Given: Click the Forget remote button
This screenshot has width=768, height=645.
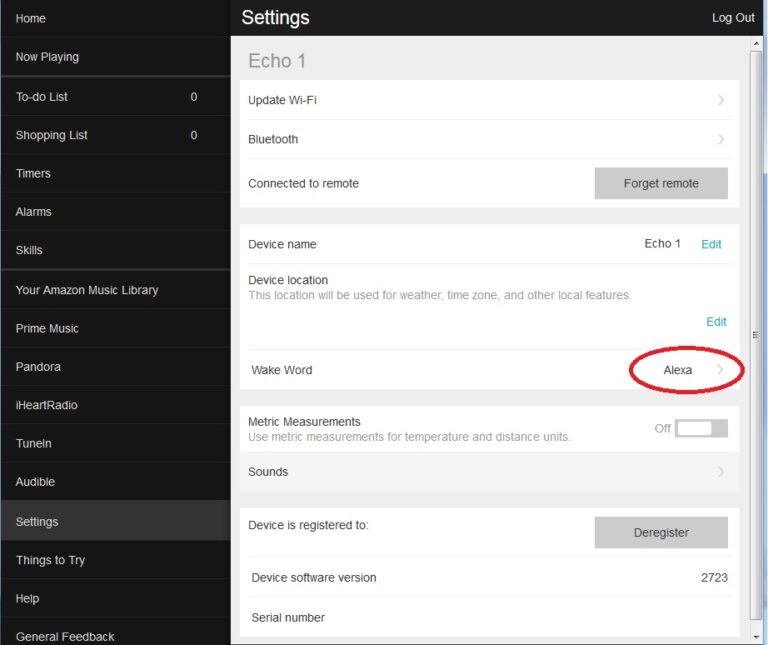Looking at the screenshot, I should 661,183.
